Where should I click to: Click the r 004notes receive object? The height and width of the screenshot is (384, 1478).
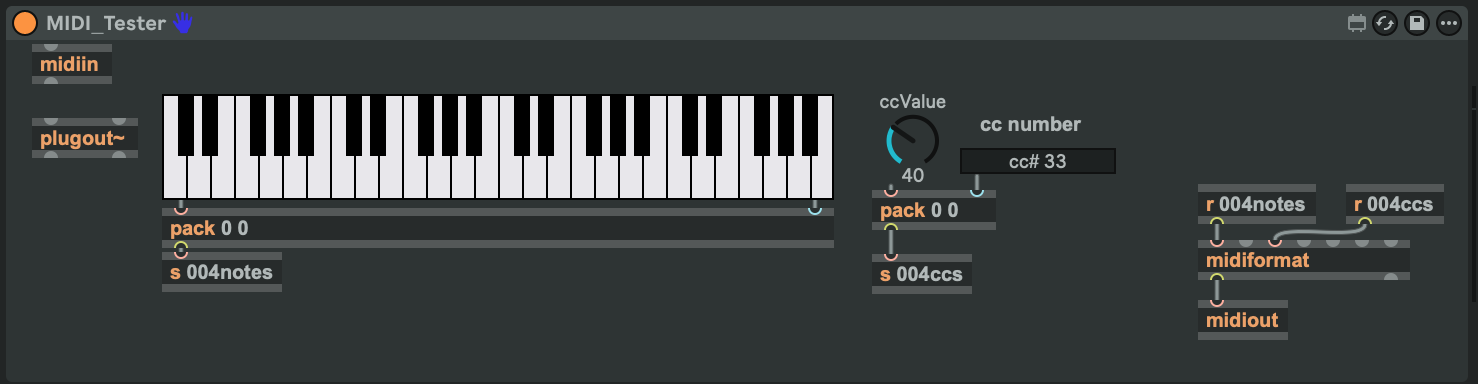point(1257,204)
